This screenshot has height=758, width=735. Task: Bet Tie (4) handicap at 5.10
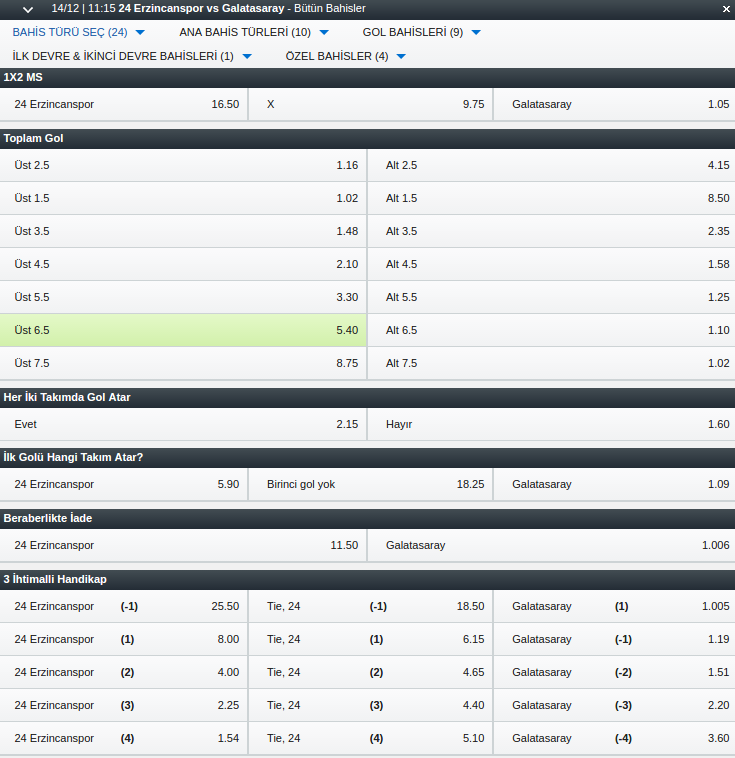click(370, 738)
